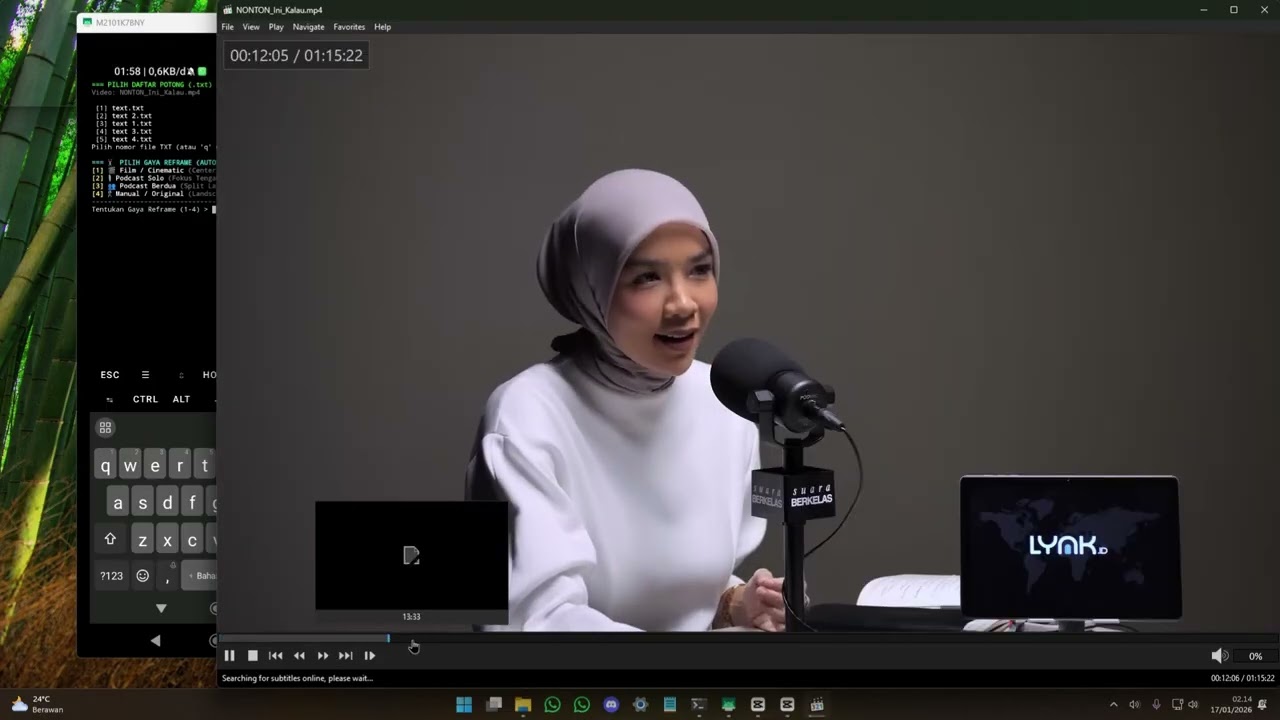The width and height of the screenshot is (1280, 720).
Task: Mute using the player's speaker icon
Action: point(1219,656)
